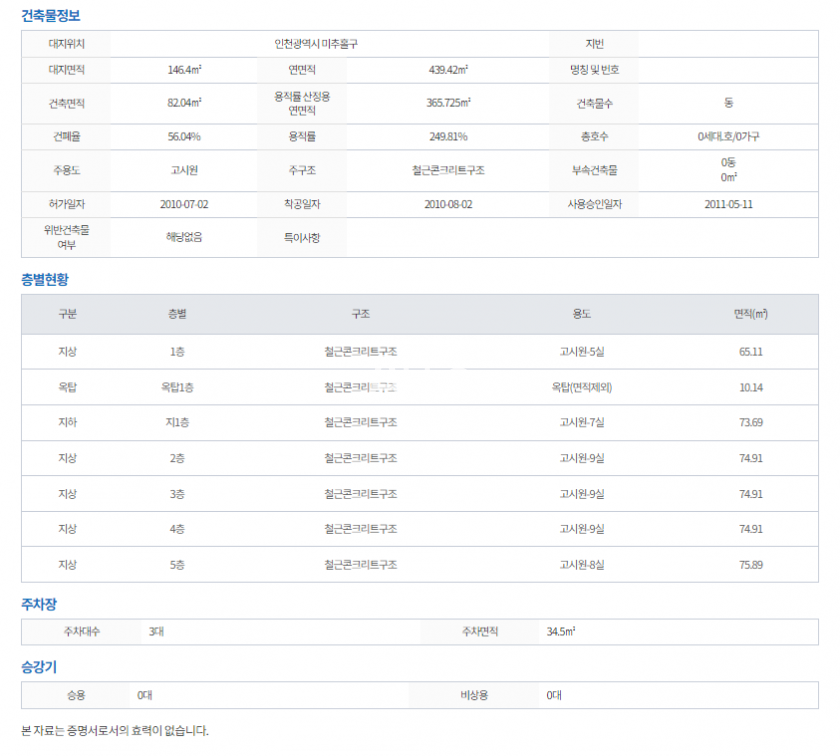Click the 146.4m² land area value
This screenshot has width=840, height=756.
(184, 70)
